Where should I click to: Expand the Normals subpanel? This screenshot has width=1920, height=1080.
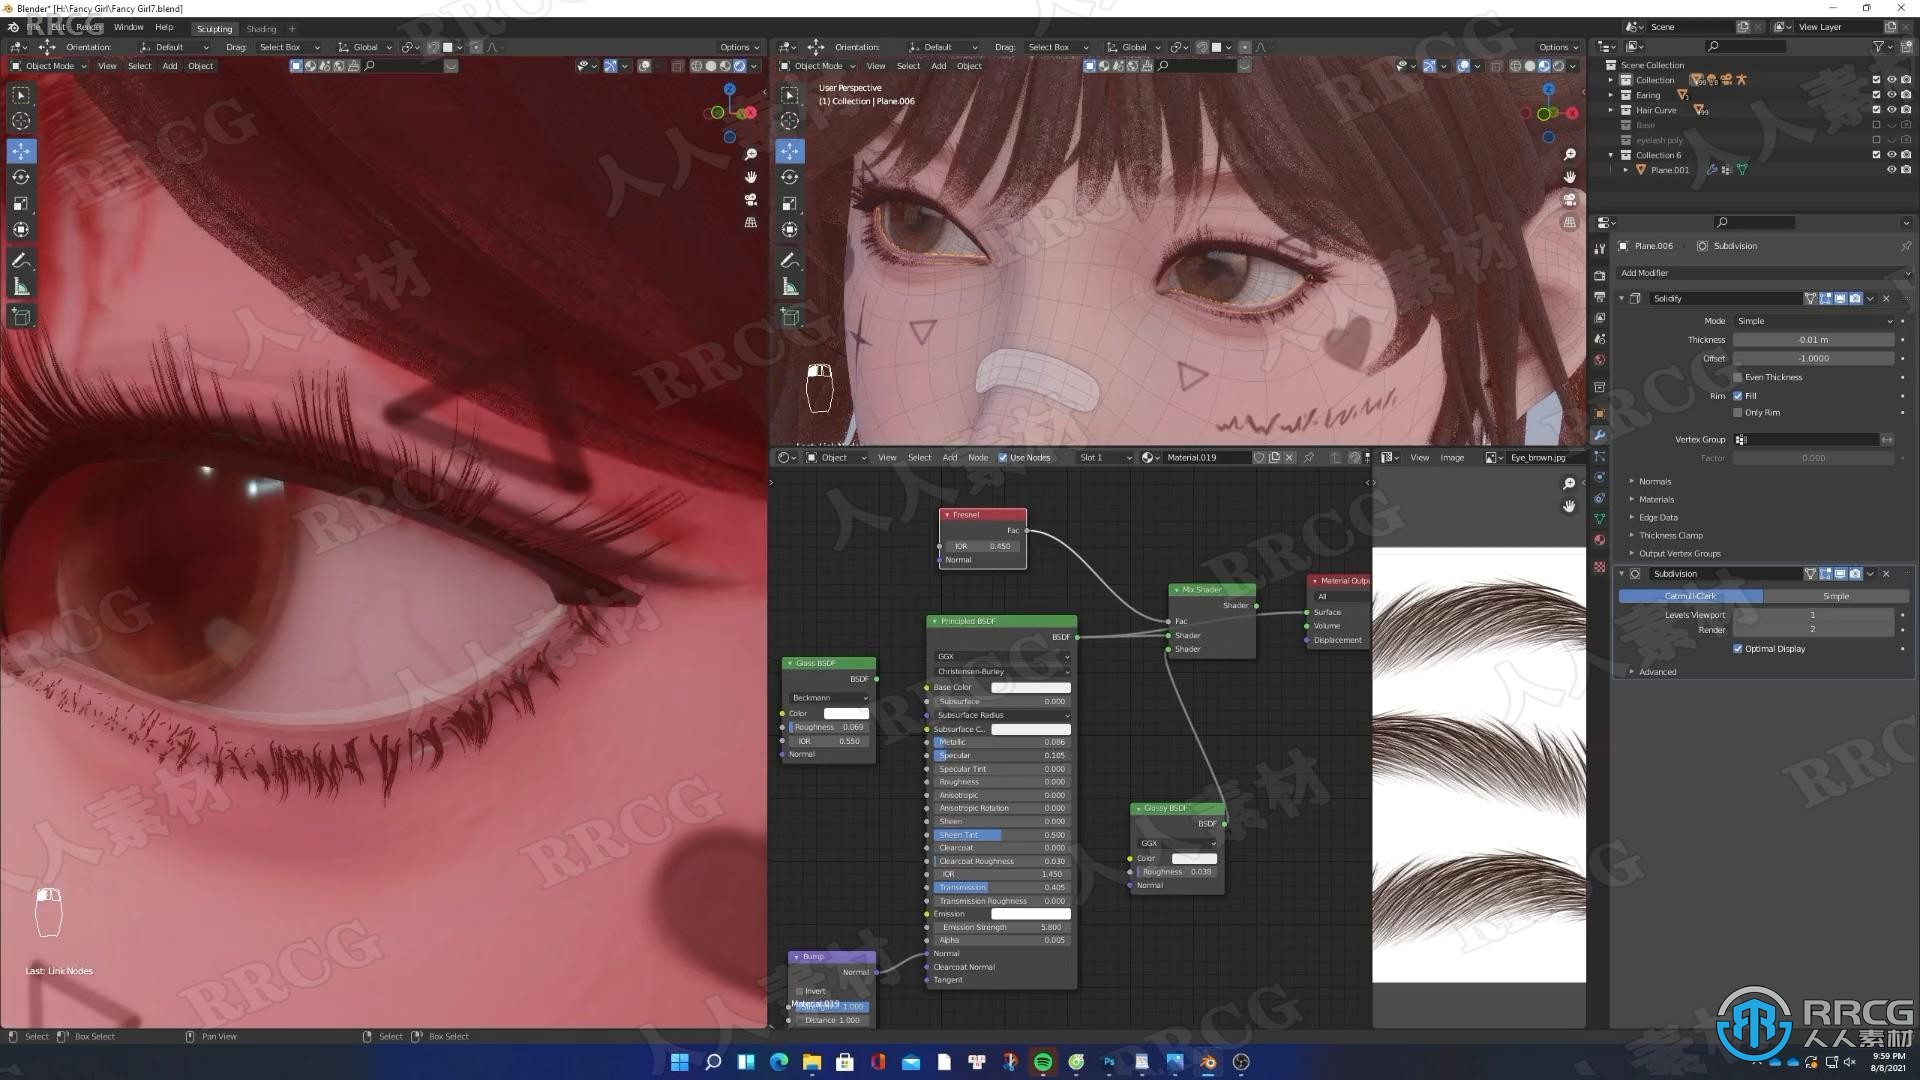(1654, 482)
